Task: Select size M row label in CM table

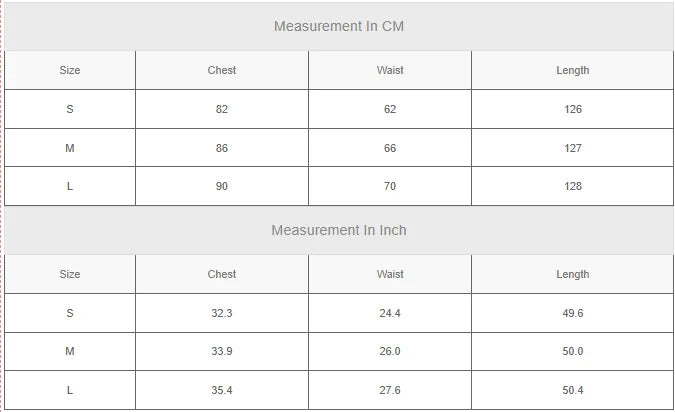Action: pyautogui.click(x=70, y=148)
